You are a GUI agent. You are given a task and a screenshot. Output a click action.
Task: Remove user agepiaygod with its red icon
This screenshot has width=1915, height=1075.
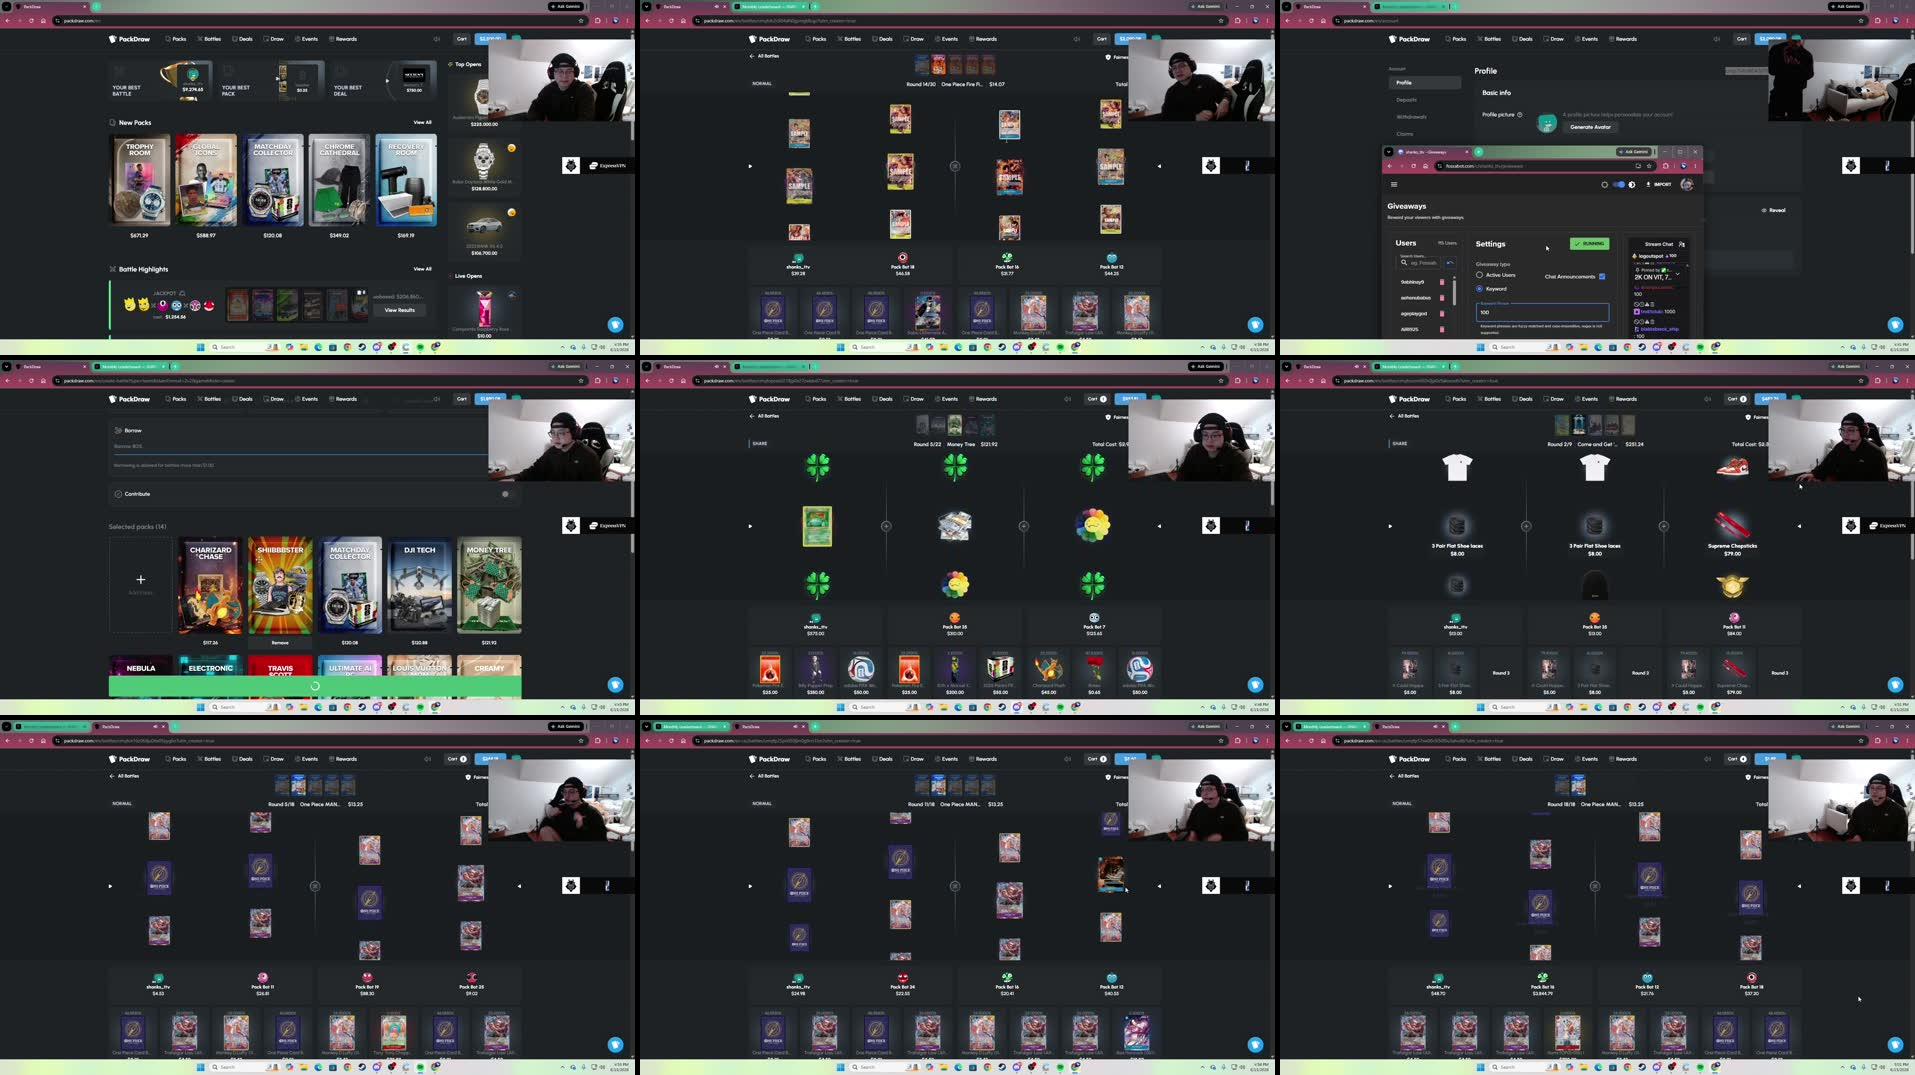coord(1442,313)
